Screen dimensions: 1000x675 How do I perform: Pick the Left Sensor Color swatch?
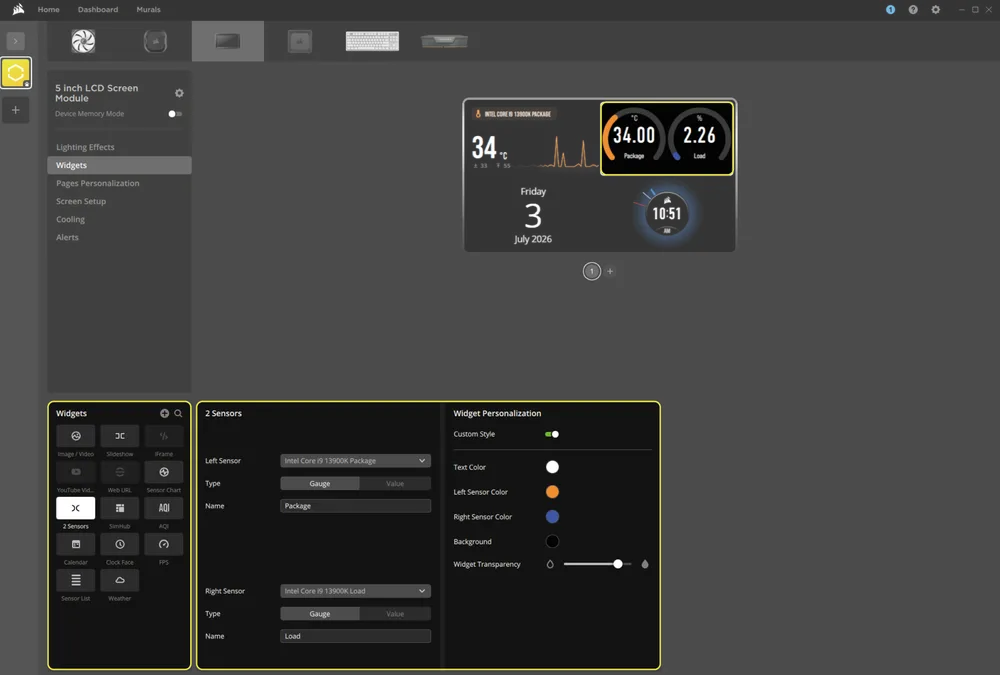point(552,492)
